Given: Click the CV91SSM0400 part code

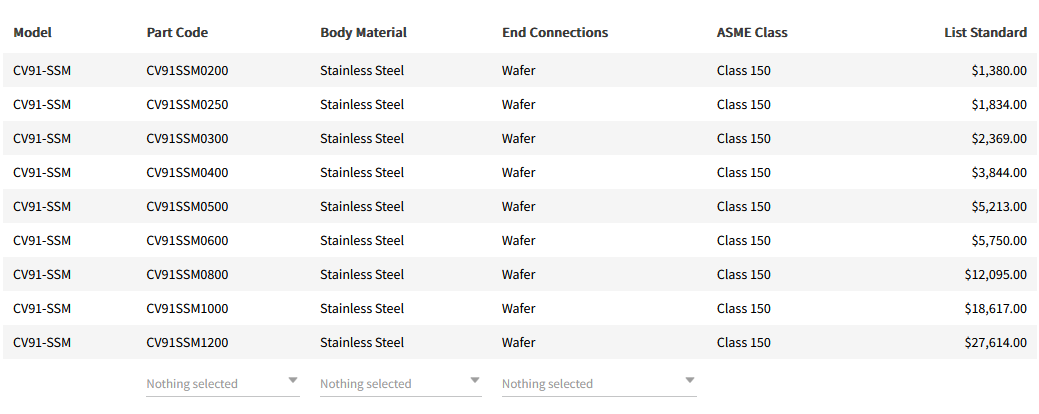Looking at the screenshot, I should tap(187, 172).
